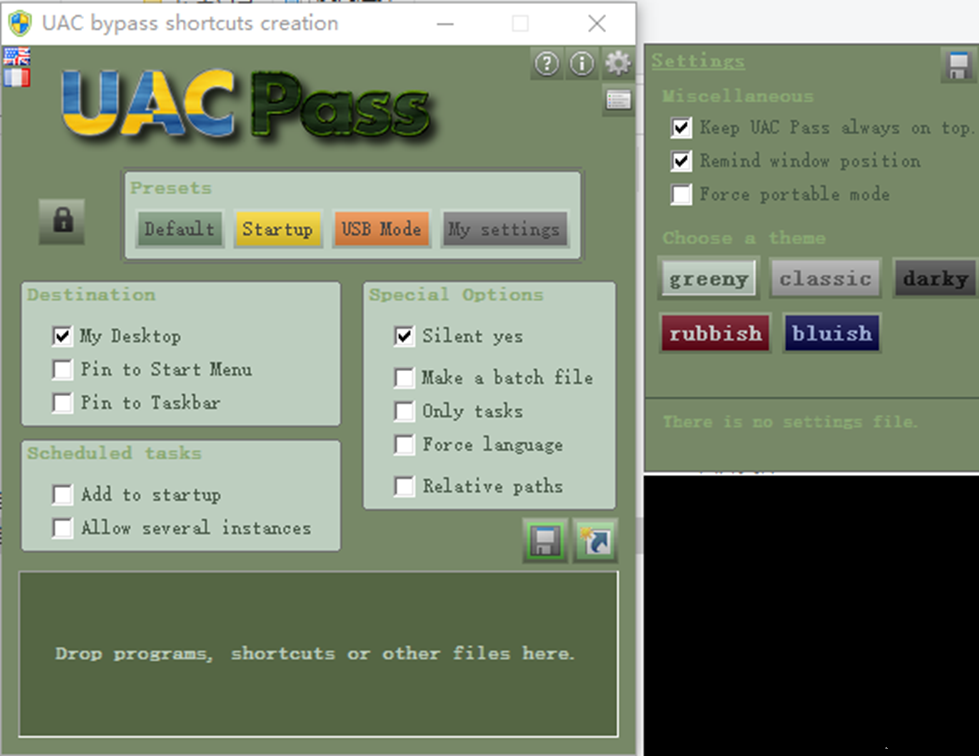Apply the Startup preset

pos(278,229)
